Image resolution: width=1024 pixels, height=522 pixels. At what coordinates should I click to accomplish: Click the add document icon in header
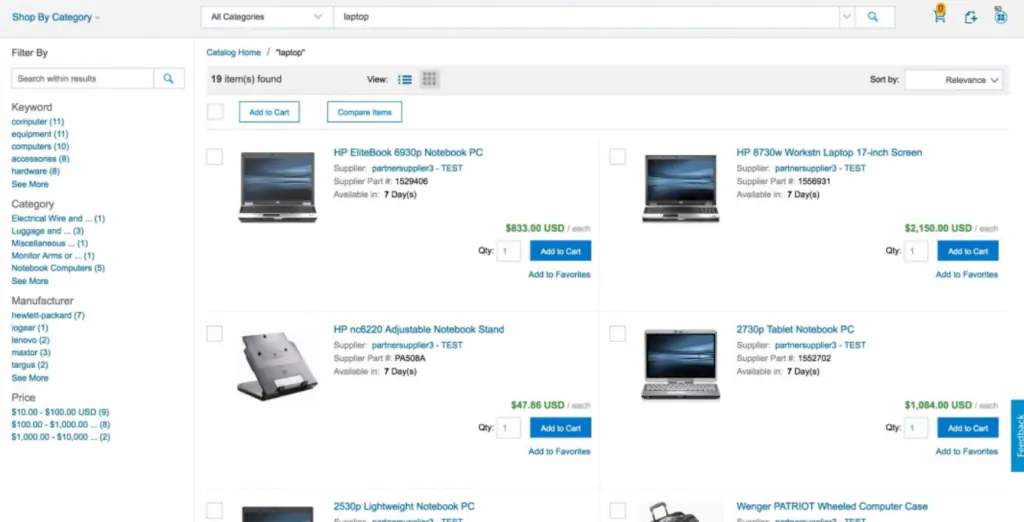(x=970, y=18)
